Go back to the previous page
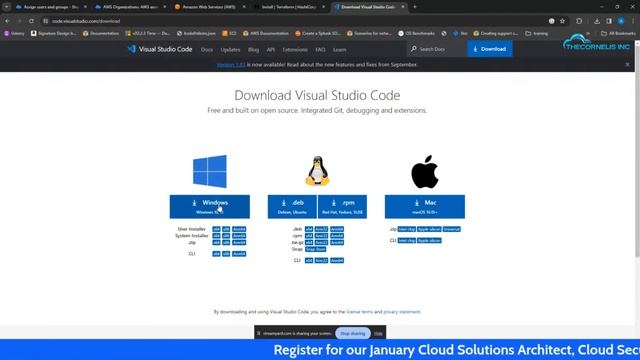 coord(7,21)
